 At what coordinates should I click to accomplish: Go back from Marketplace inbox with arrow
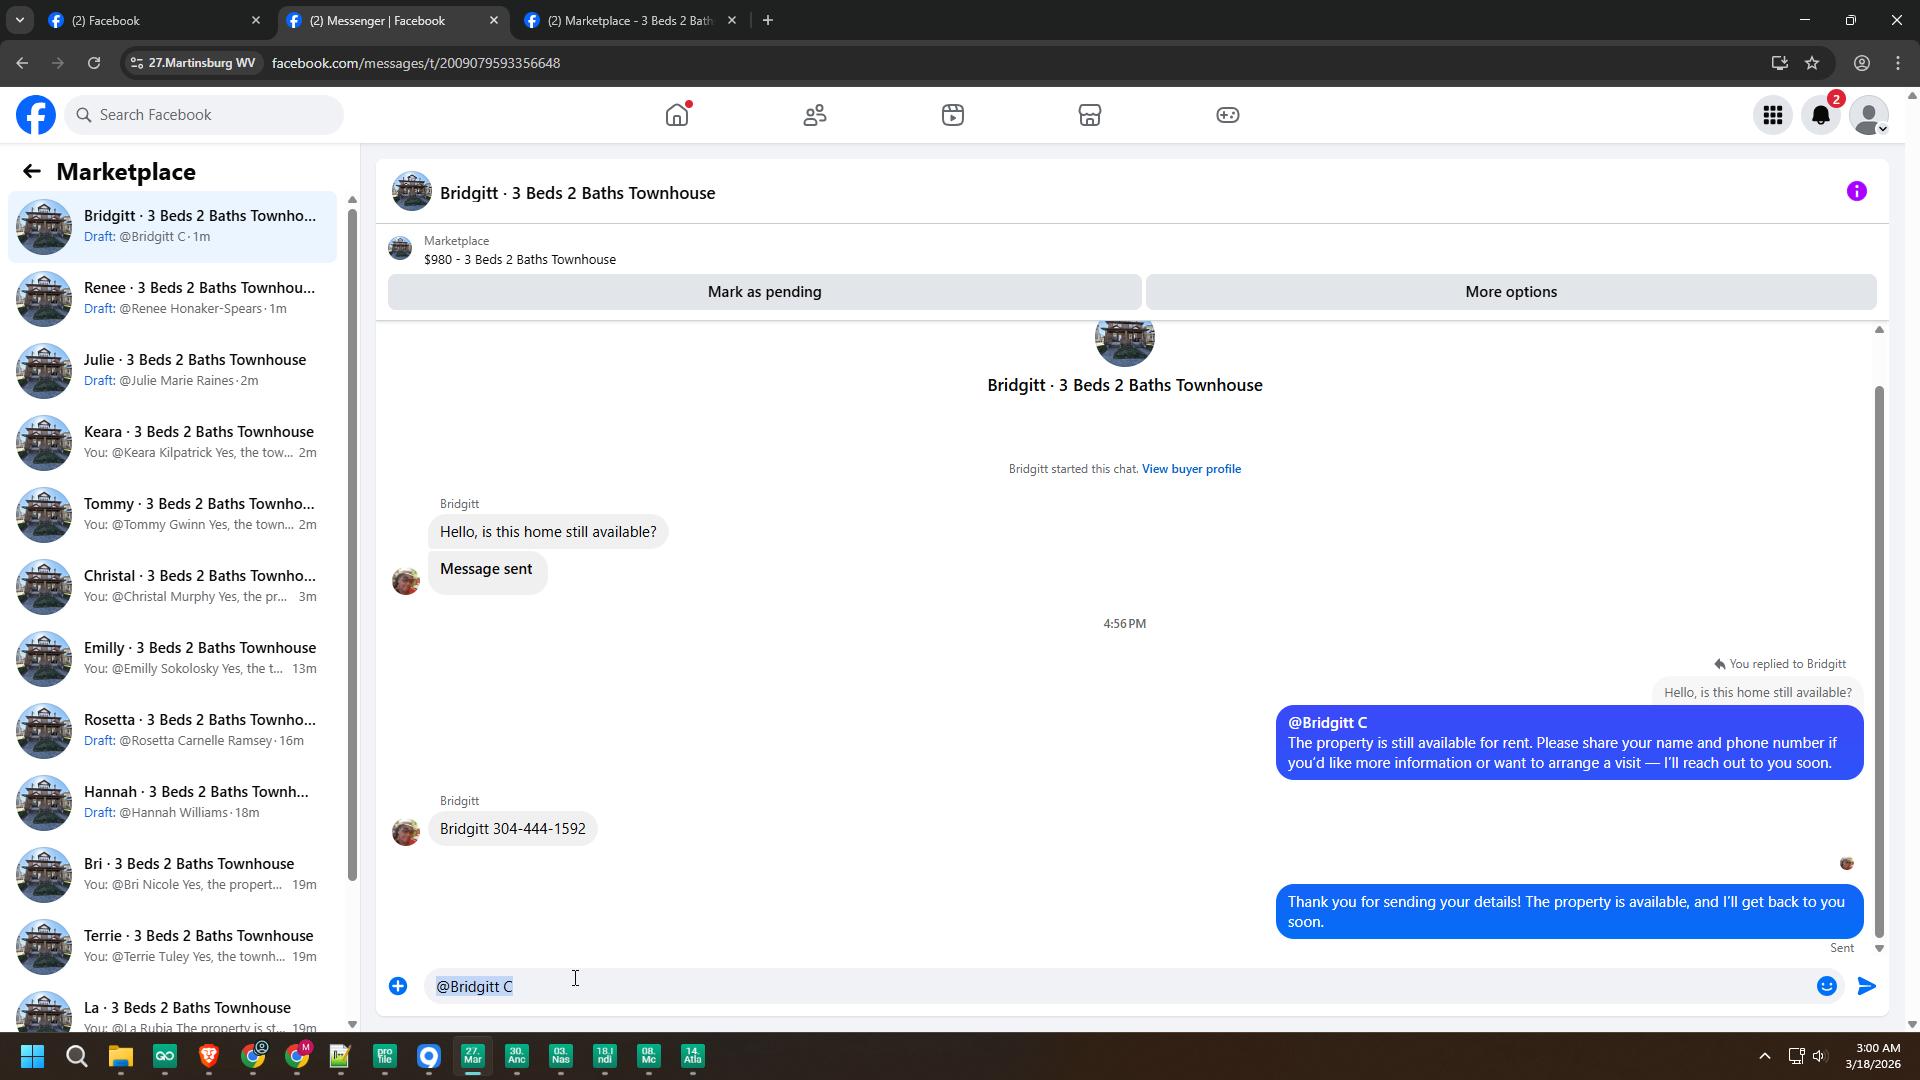[32, 172]
